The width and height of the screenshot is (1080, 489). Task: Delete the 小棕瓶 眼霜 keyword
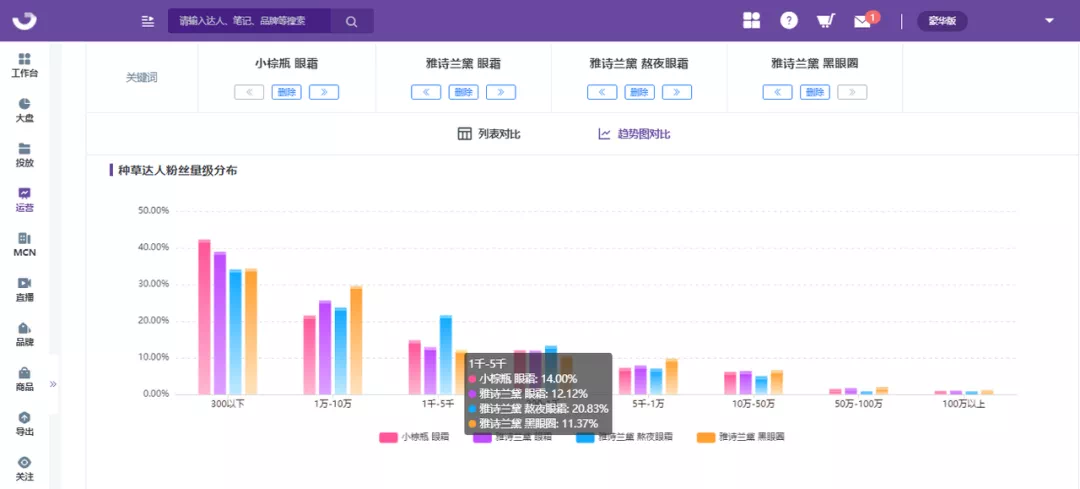(287, 92)
